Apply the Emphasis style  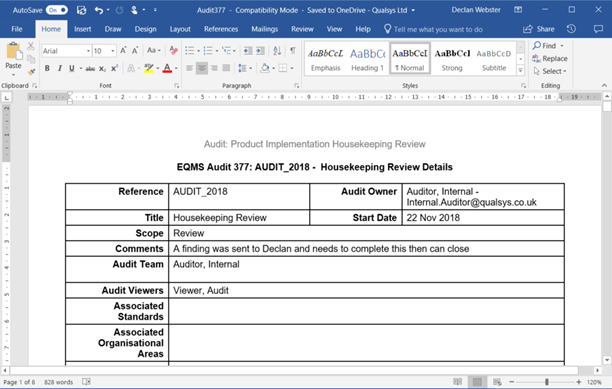coord(326,59)
